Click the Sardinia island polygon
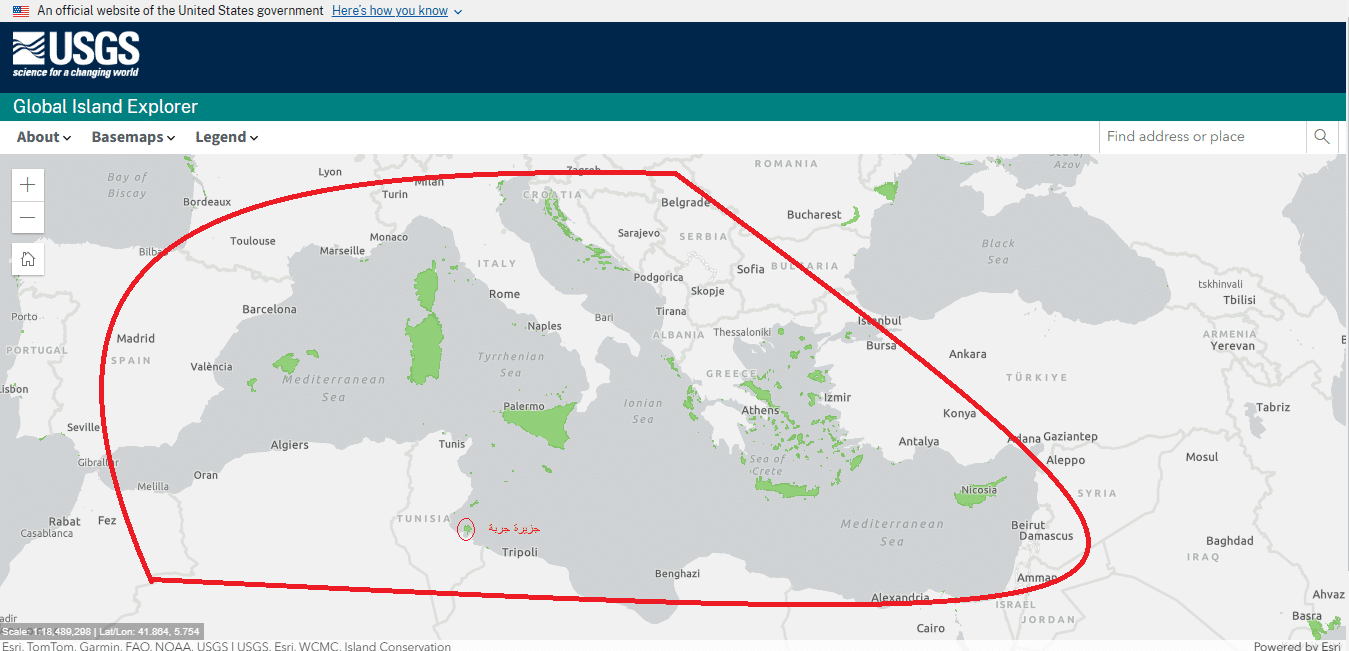Image resolution: width=1349 pixels, height=651 pixels. pyautogui.click(x=427, y=350)
